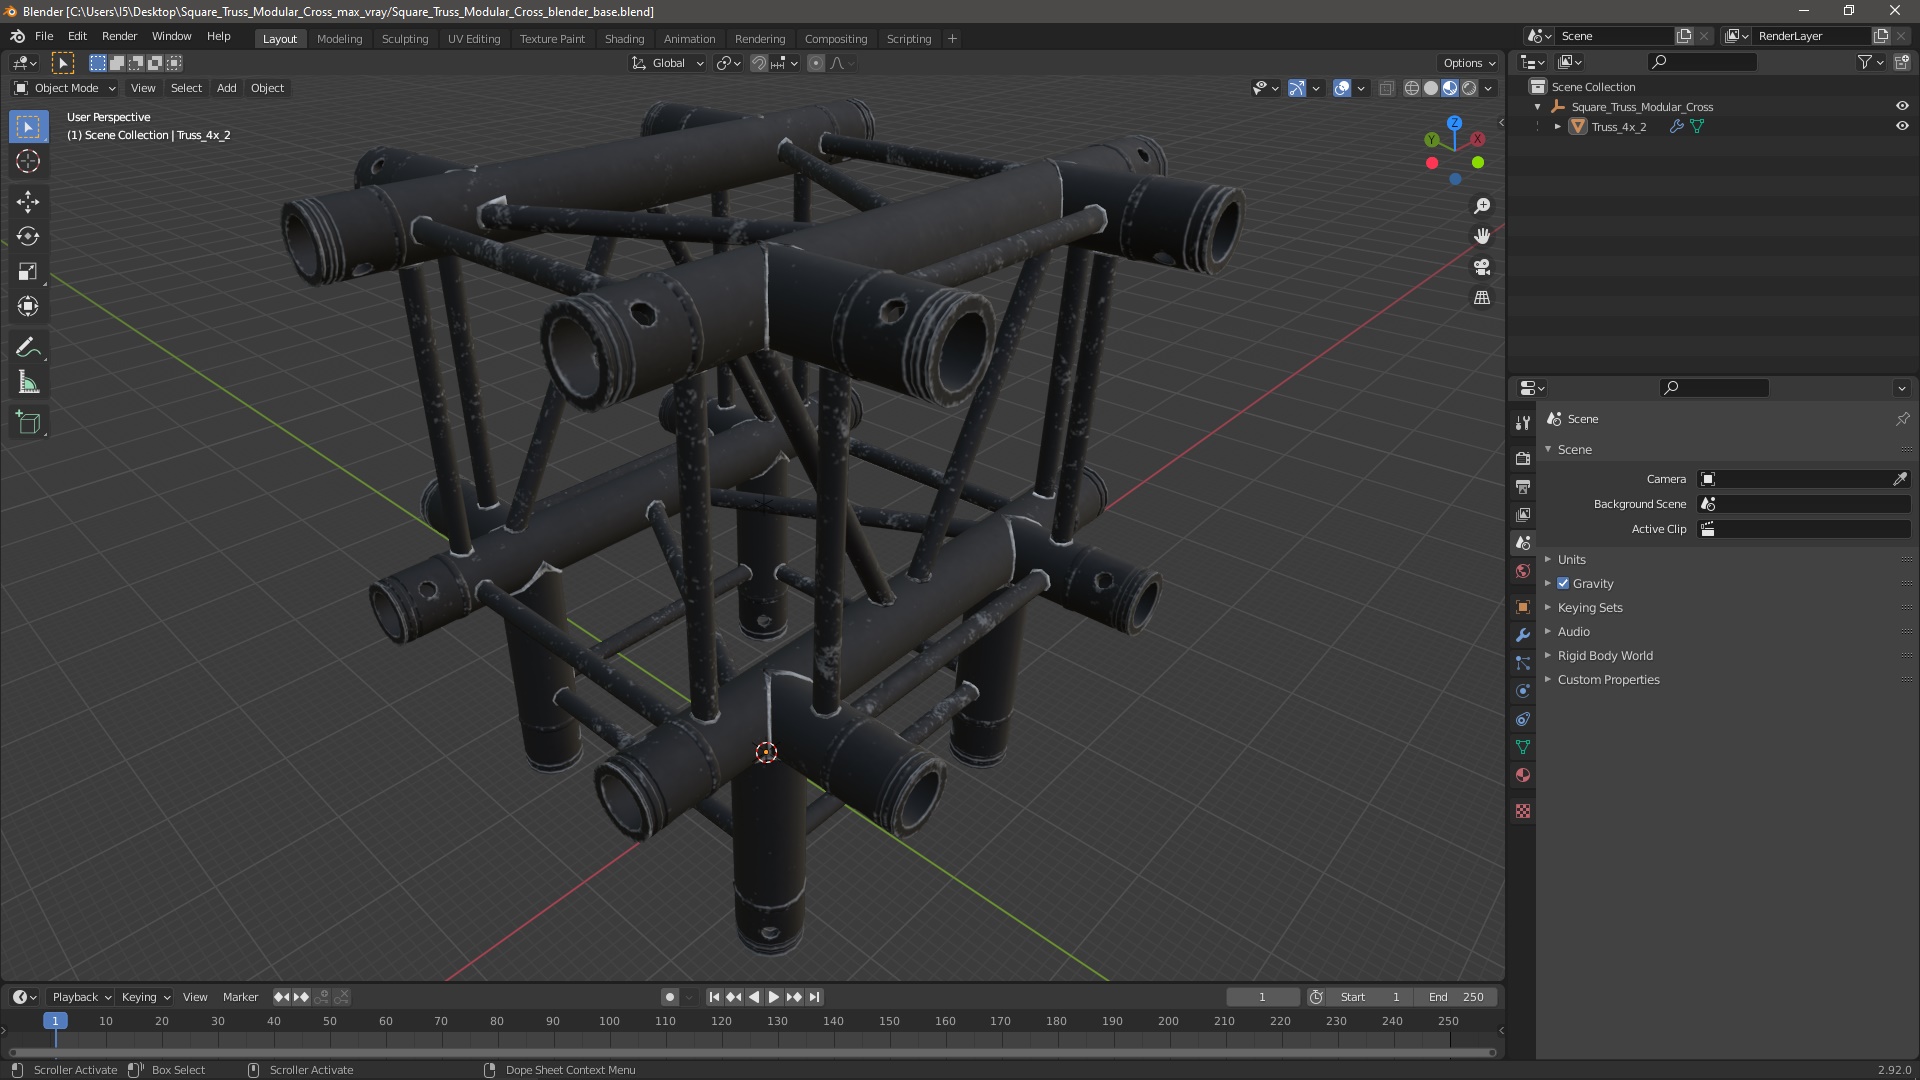
Task: Switch to the Shading workspace tab
Action: pos(624,39)
